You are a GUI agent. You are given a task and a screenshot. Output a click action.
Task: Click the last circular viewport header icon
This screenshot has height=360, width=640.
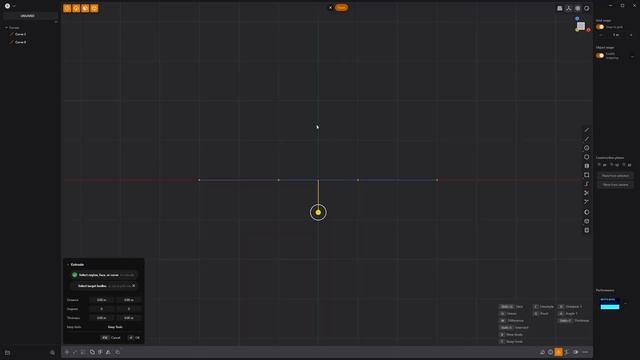tap(587, 8)
